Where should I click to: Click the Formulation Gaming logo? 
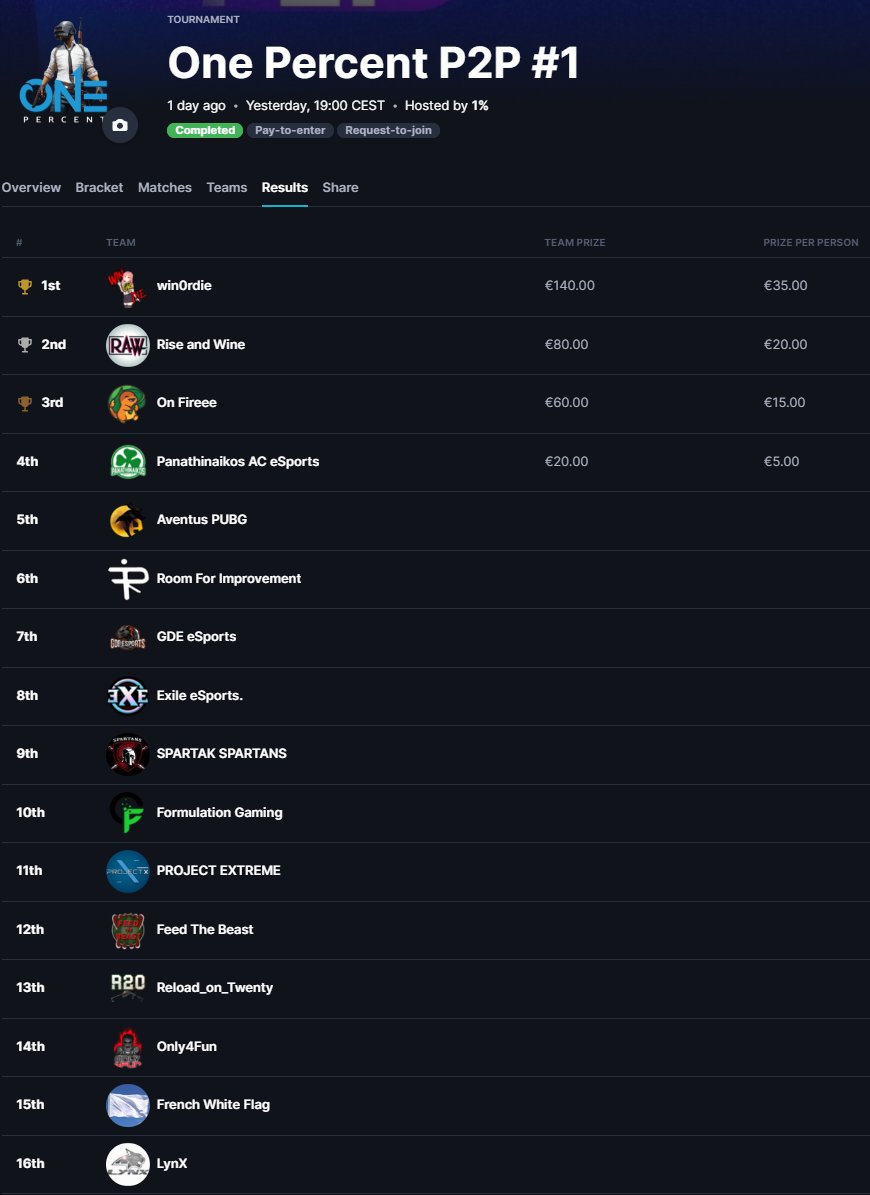pos(127,813)
